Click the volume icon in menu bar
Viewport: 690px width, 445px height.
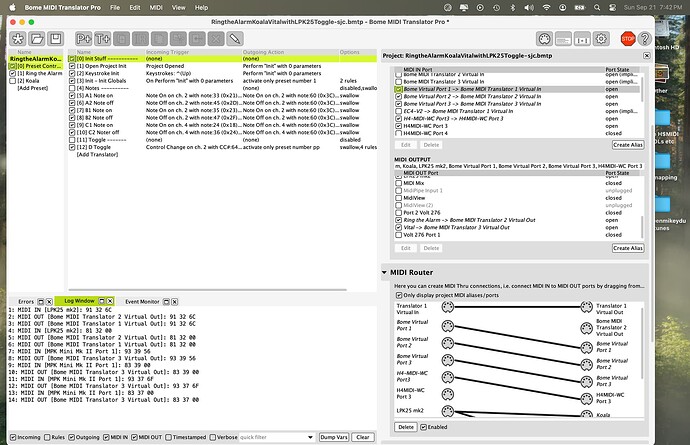(529, 7)
